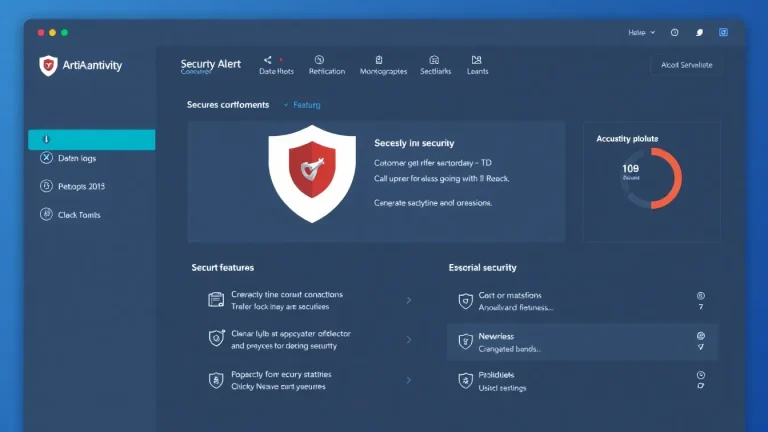Click the Securt features heading
Image resolution: width=768 pixels, height=432 pixels.
click(222, 268)
